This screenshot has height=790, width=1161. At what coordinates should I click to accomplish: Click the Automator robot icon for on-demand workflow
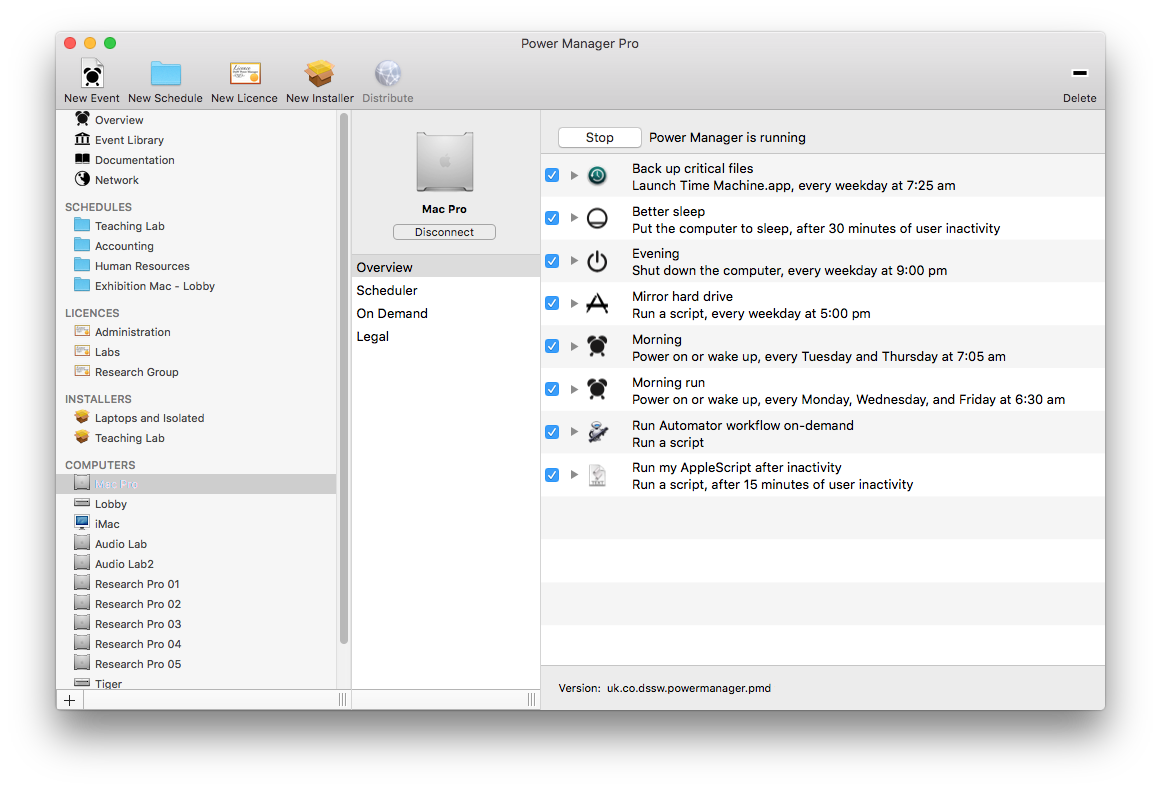pos(598,432)
